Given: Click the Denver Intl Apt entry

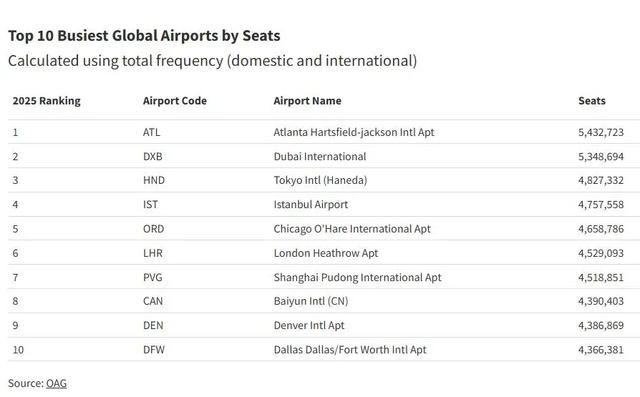Looking at the screenshot, I should pyautogui.click(x=309, y=325).
